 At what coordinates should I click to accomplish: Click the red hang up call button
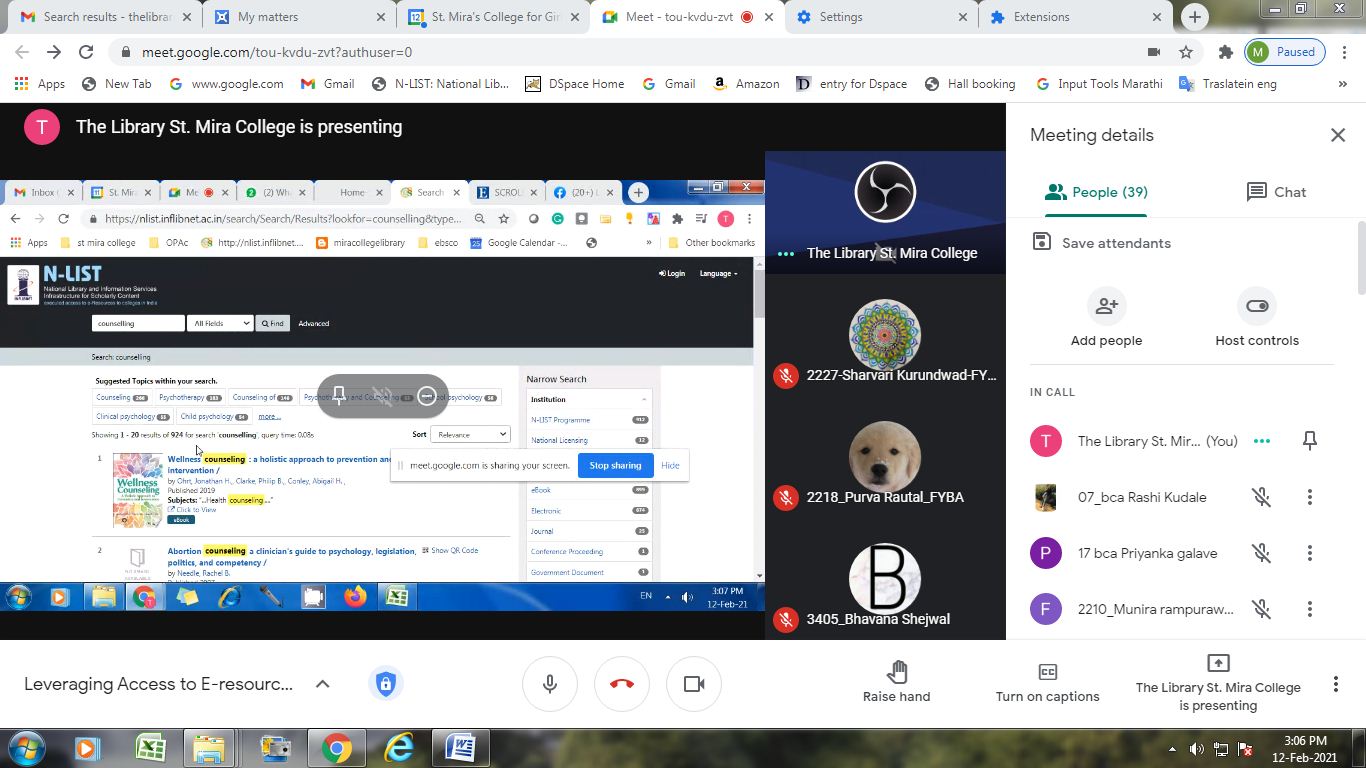(622, 684)
